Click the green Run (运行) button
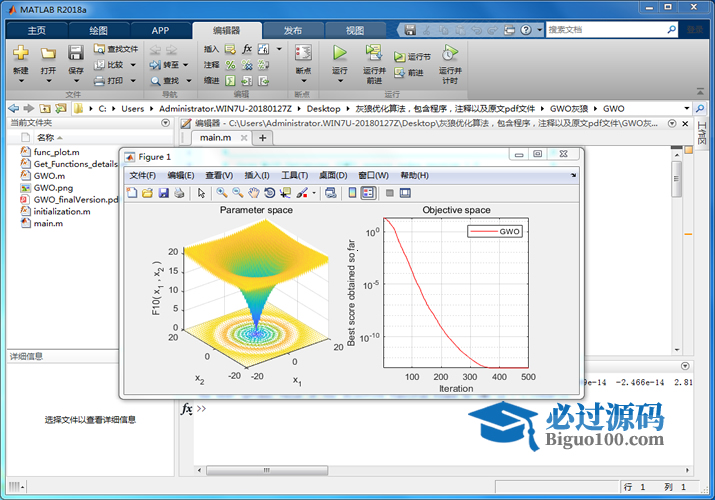 (x=339, y=53)
